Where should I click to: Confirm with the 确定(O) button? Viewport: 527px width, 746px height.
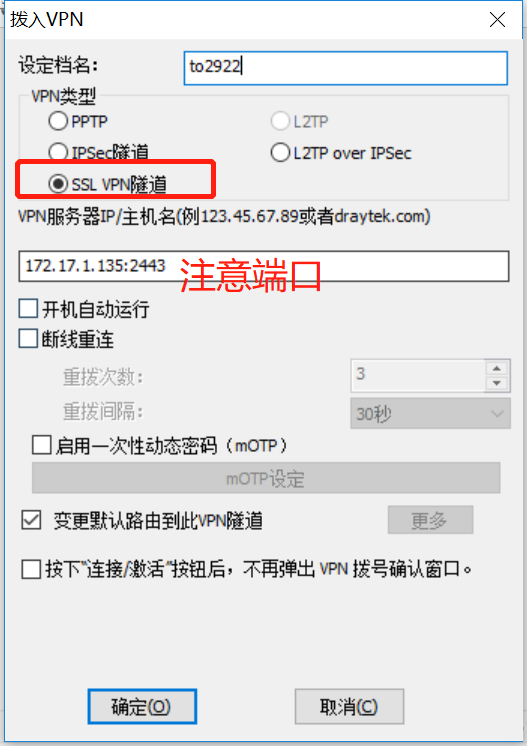(x=142, y=707)
